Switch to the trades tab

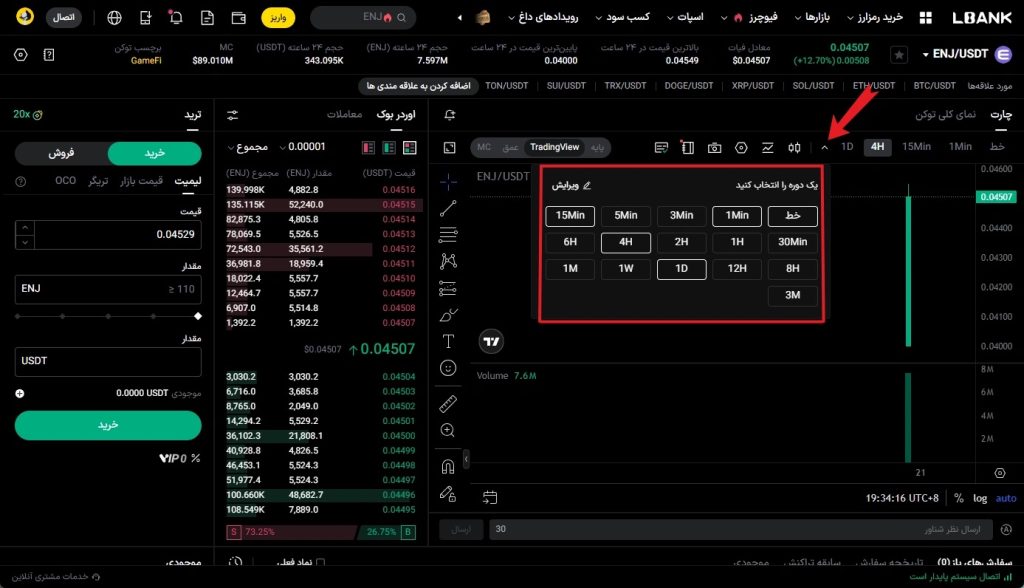[344, 115]
